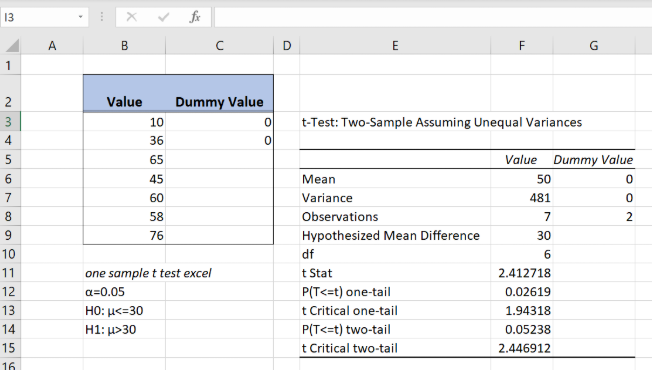The width and height of the screenshot is (652, 370).
Task: Select Hypothesized Mean Difference value 30
Action: [x=522, y=235]
